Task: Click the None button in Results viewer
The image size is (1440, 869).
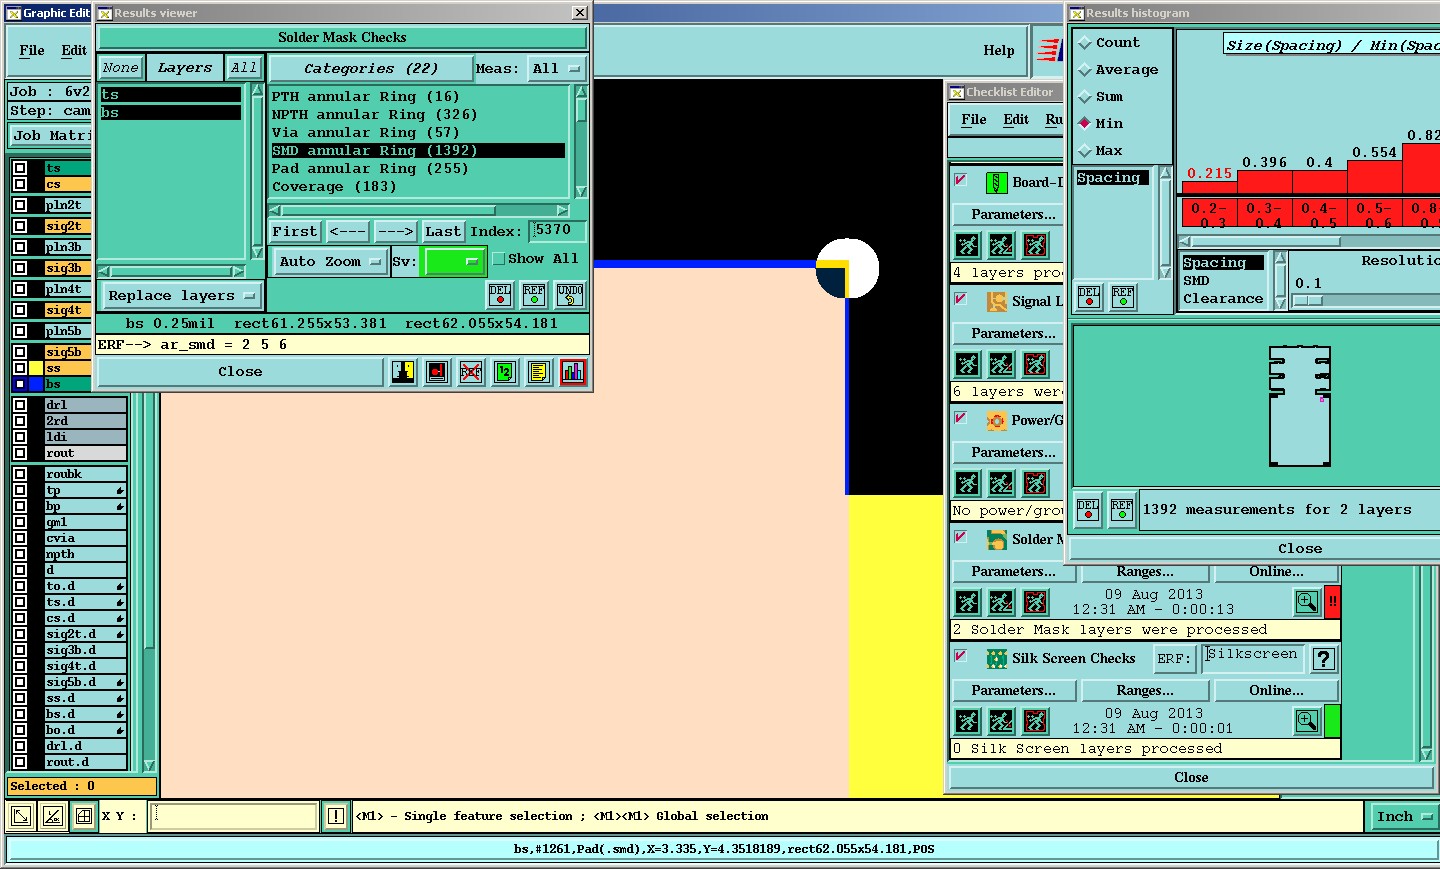Action: click(121, 68)
